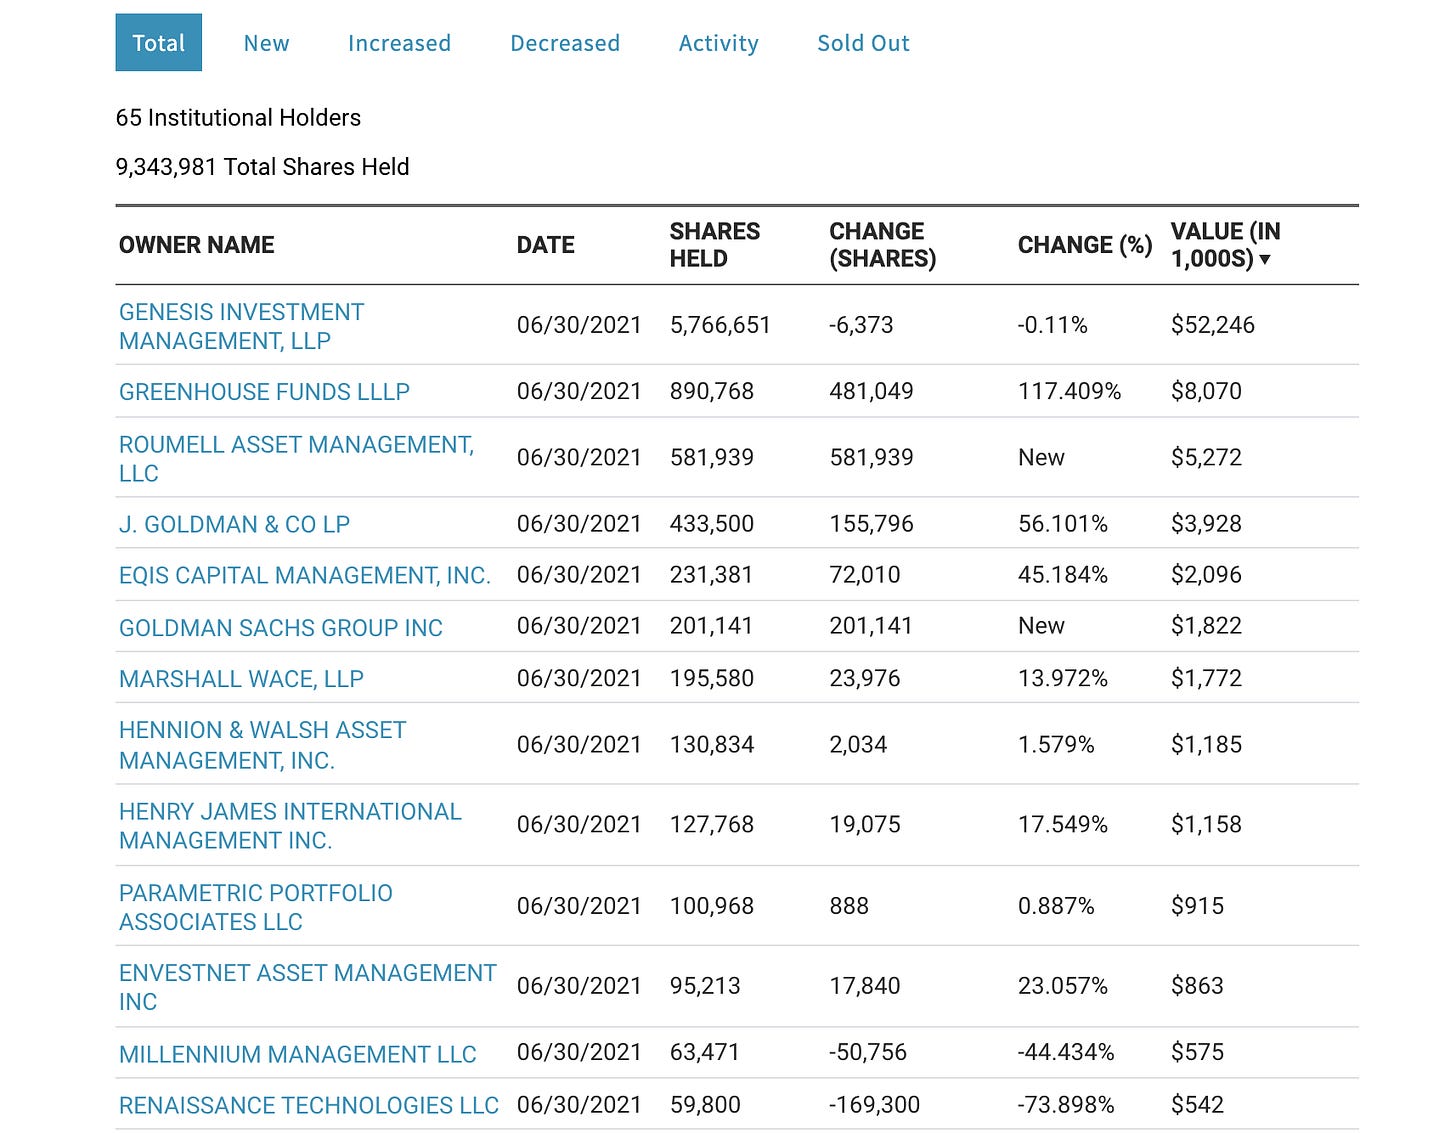Click value cell $915
The height and width of the screenshot is (1133, 1456).
click(x=1197, y=906)
